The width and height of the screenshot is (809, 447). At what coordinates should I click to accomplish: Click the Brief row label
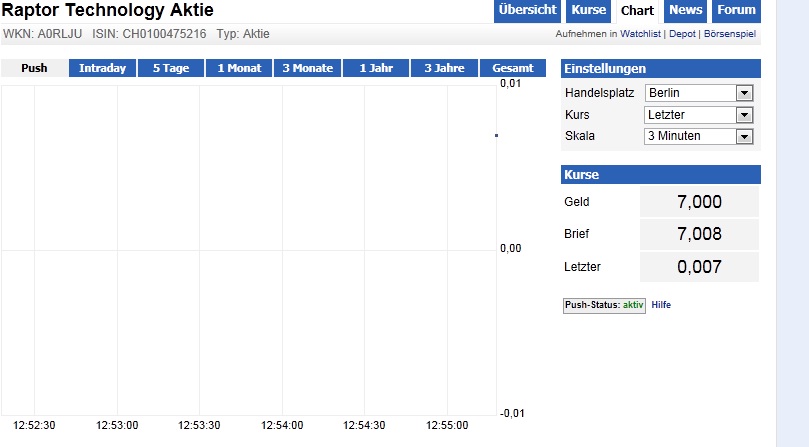coord(576,234)
